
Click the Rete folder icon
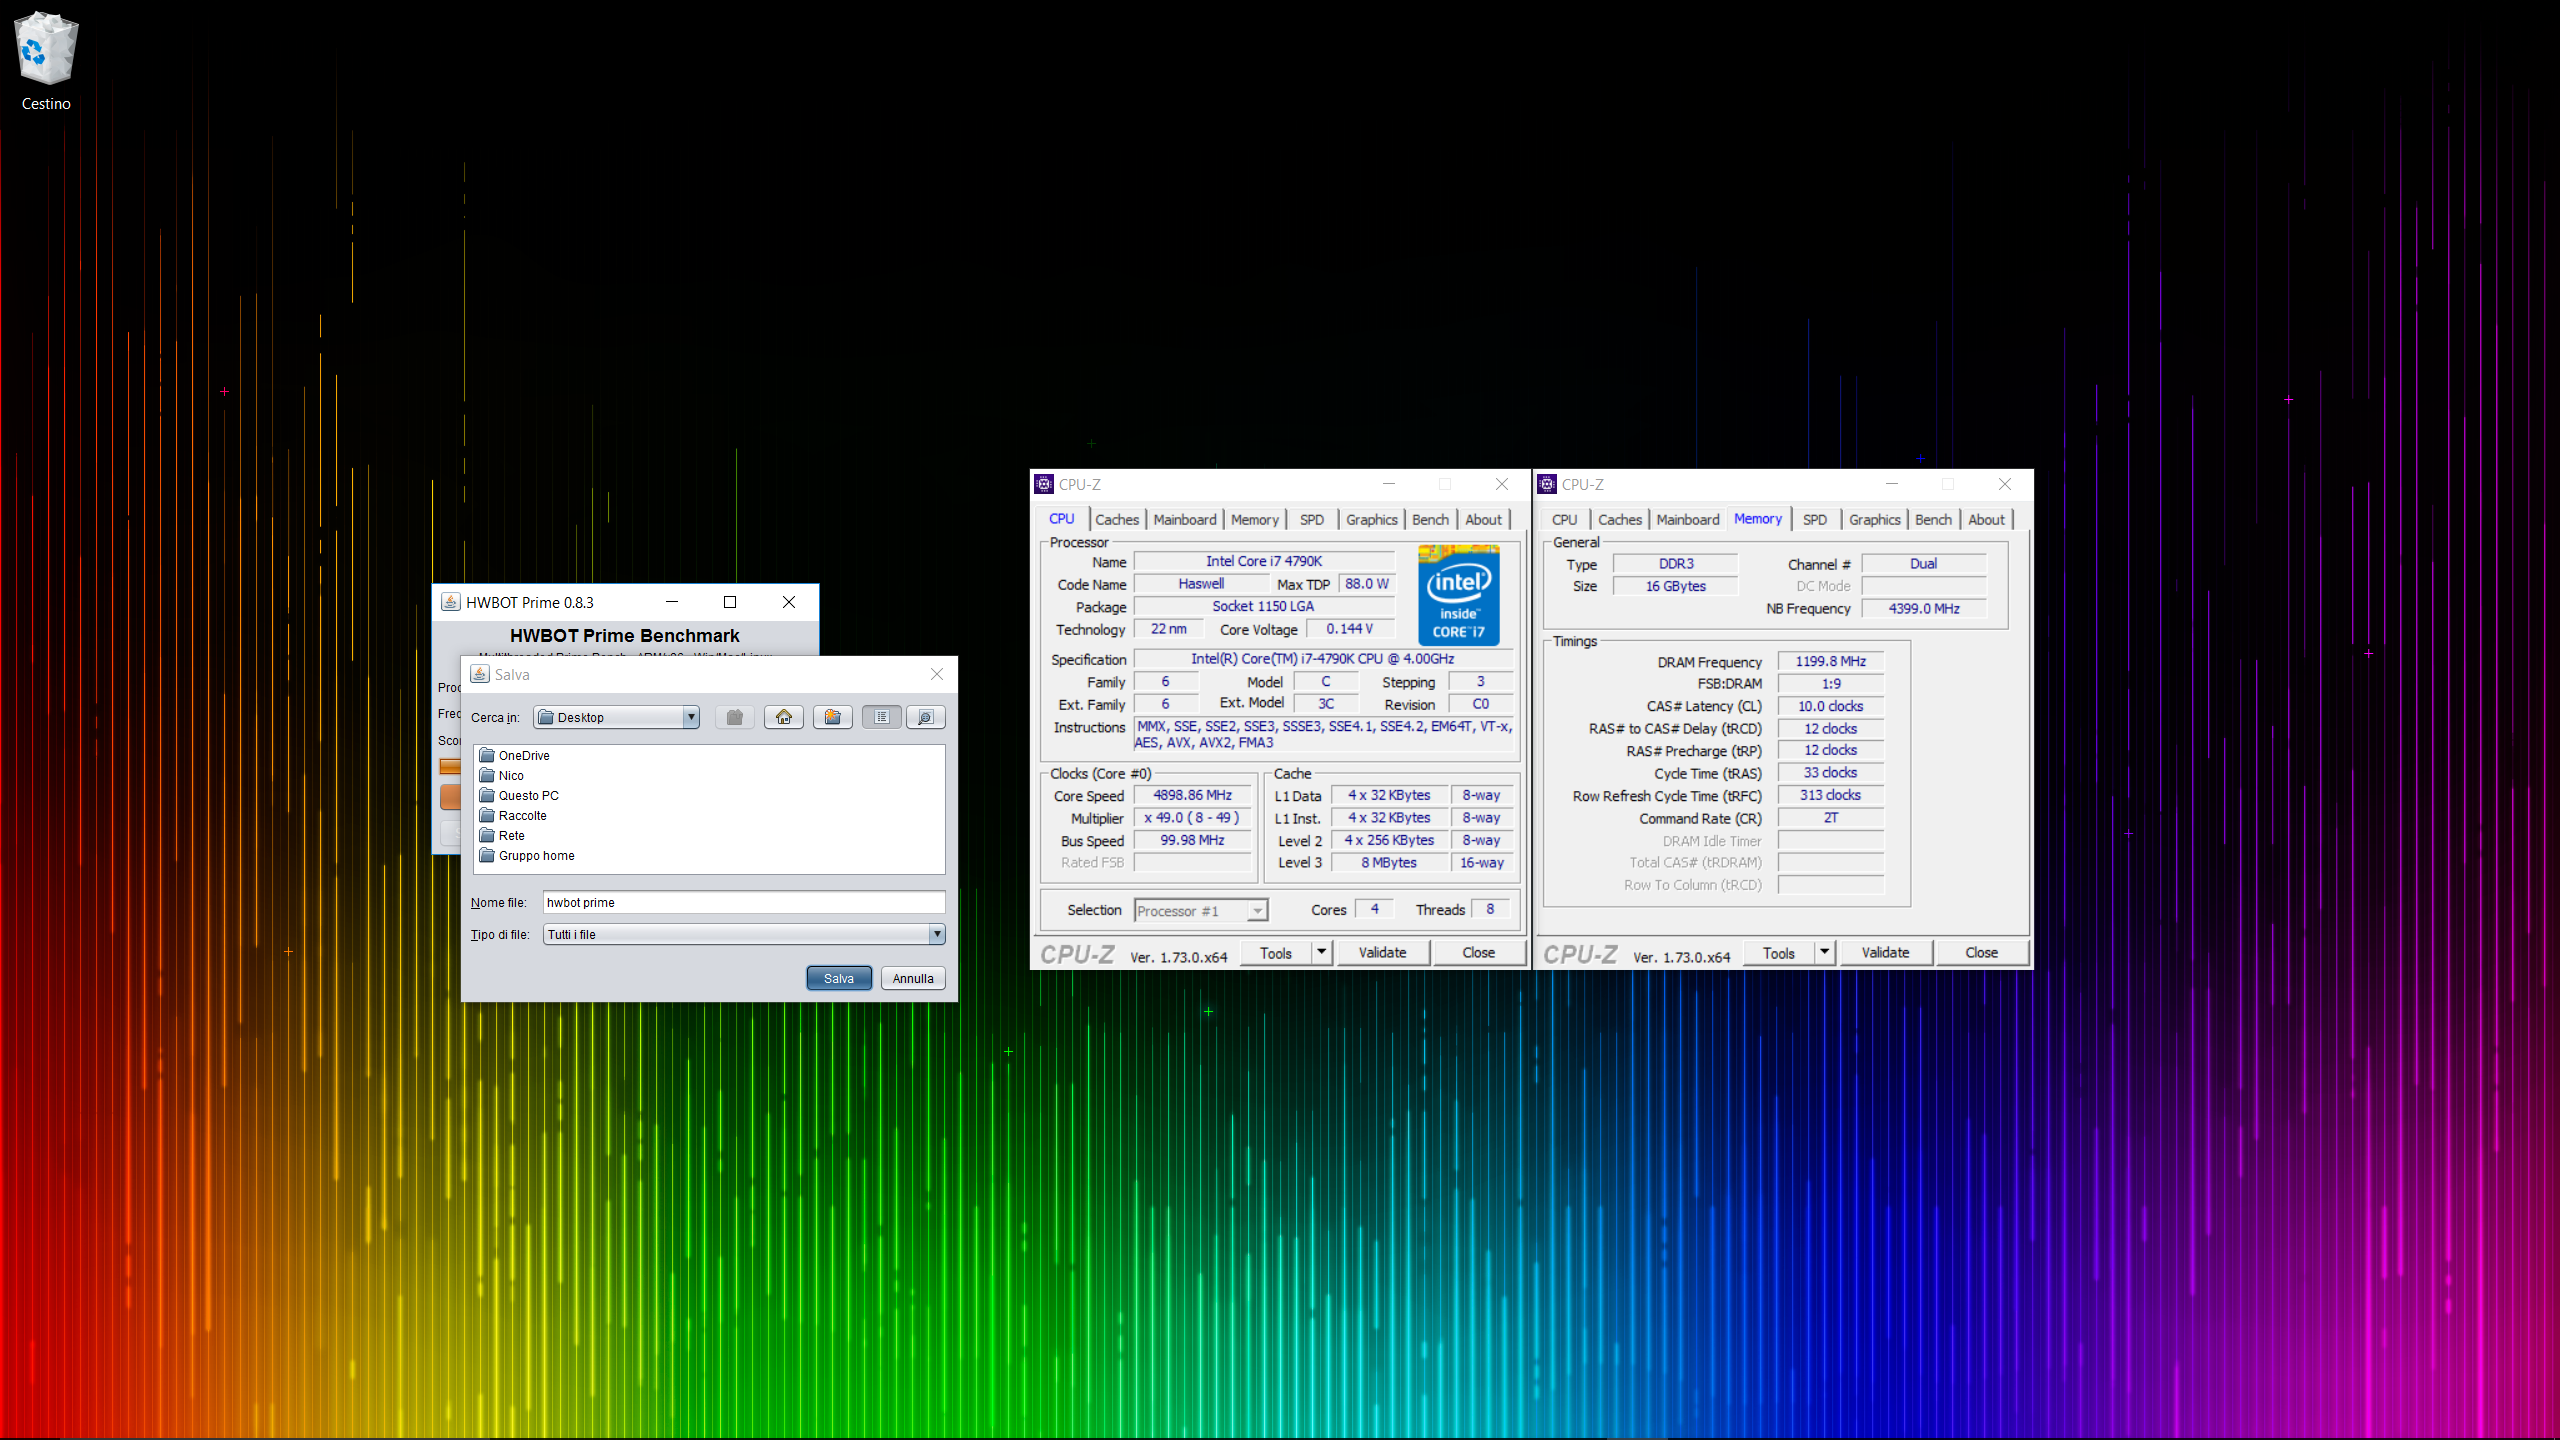487,835
